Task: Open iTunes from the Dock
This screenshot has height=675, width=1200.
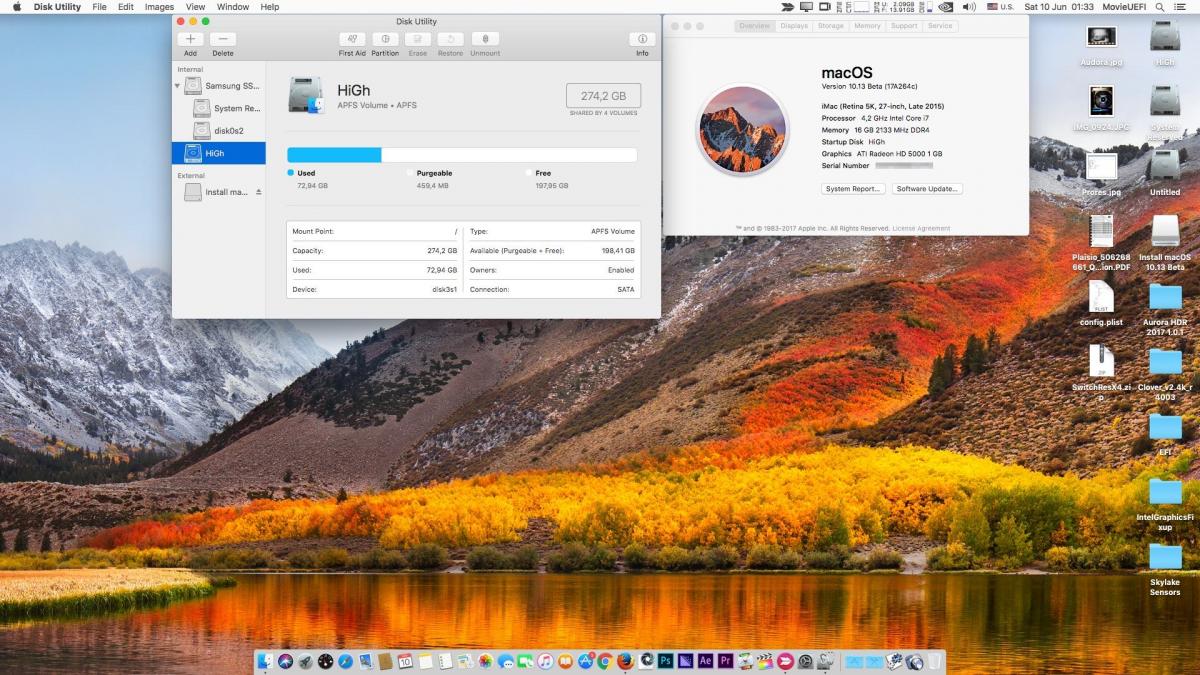Action: coord(545,661)
